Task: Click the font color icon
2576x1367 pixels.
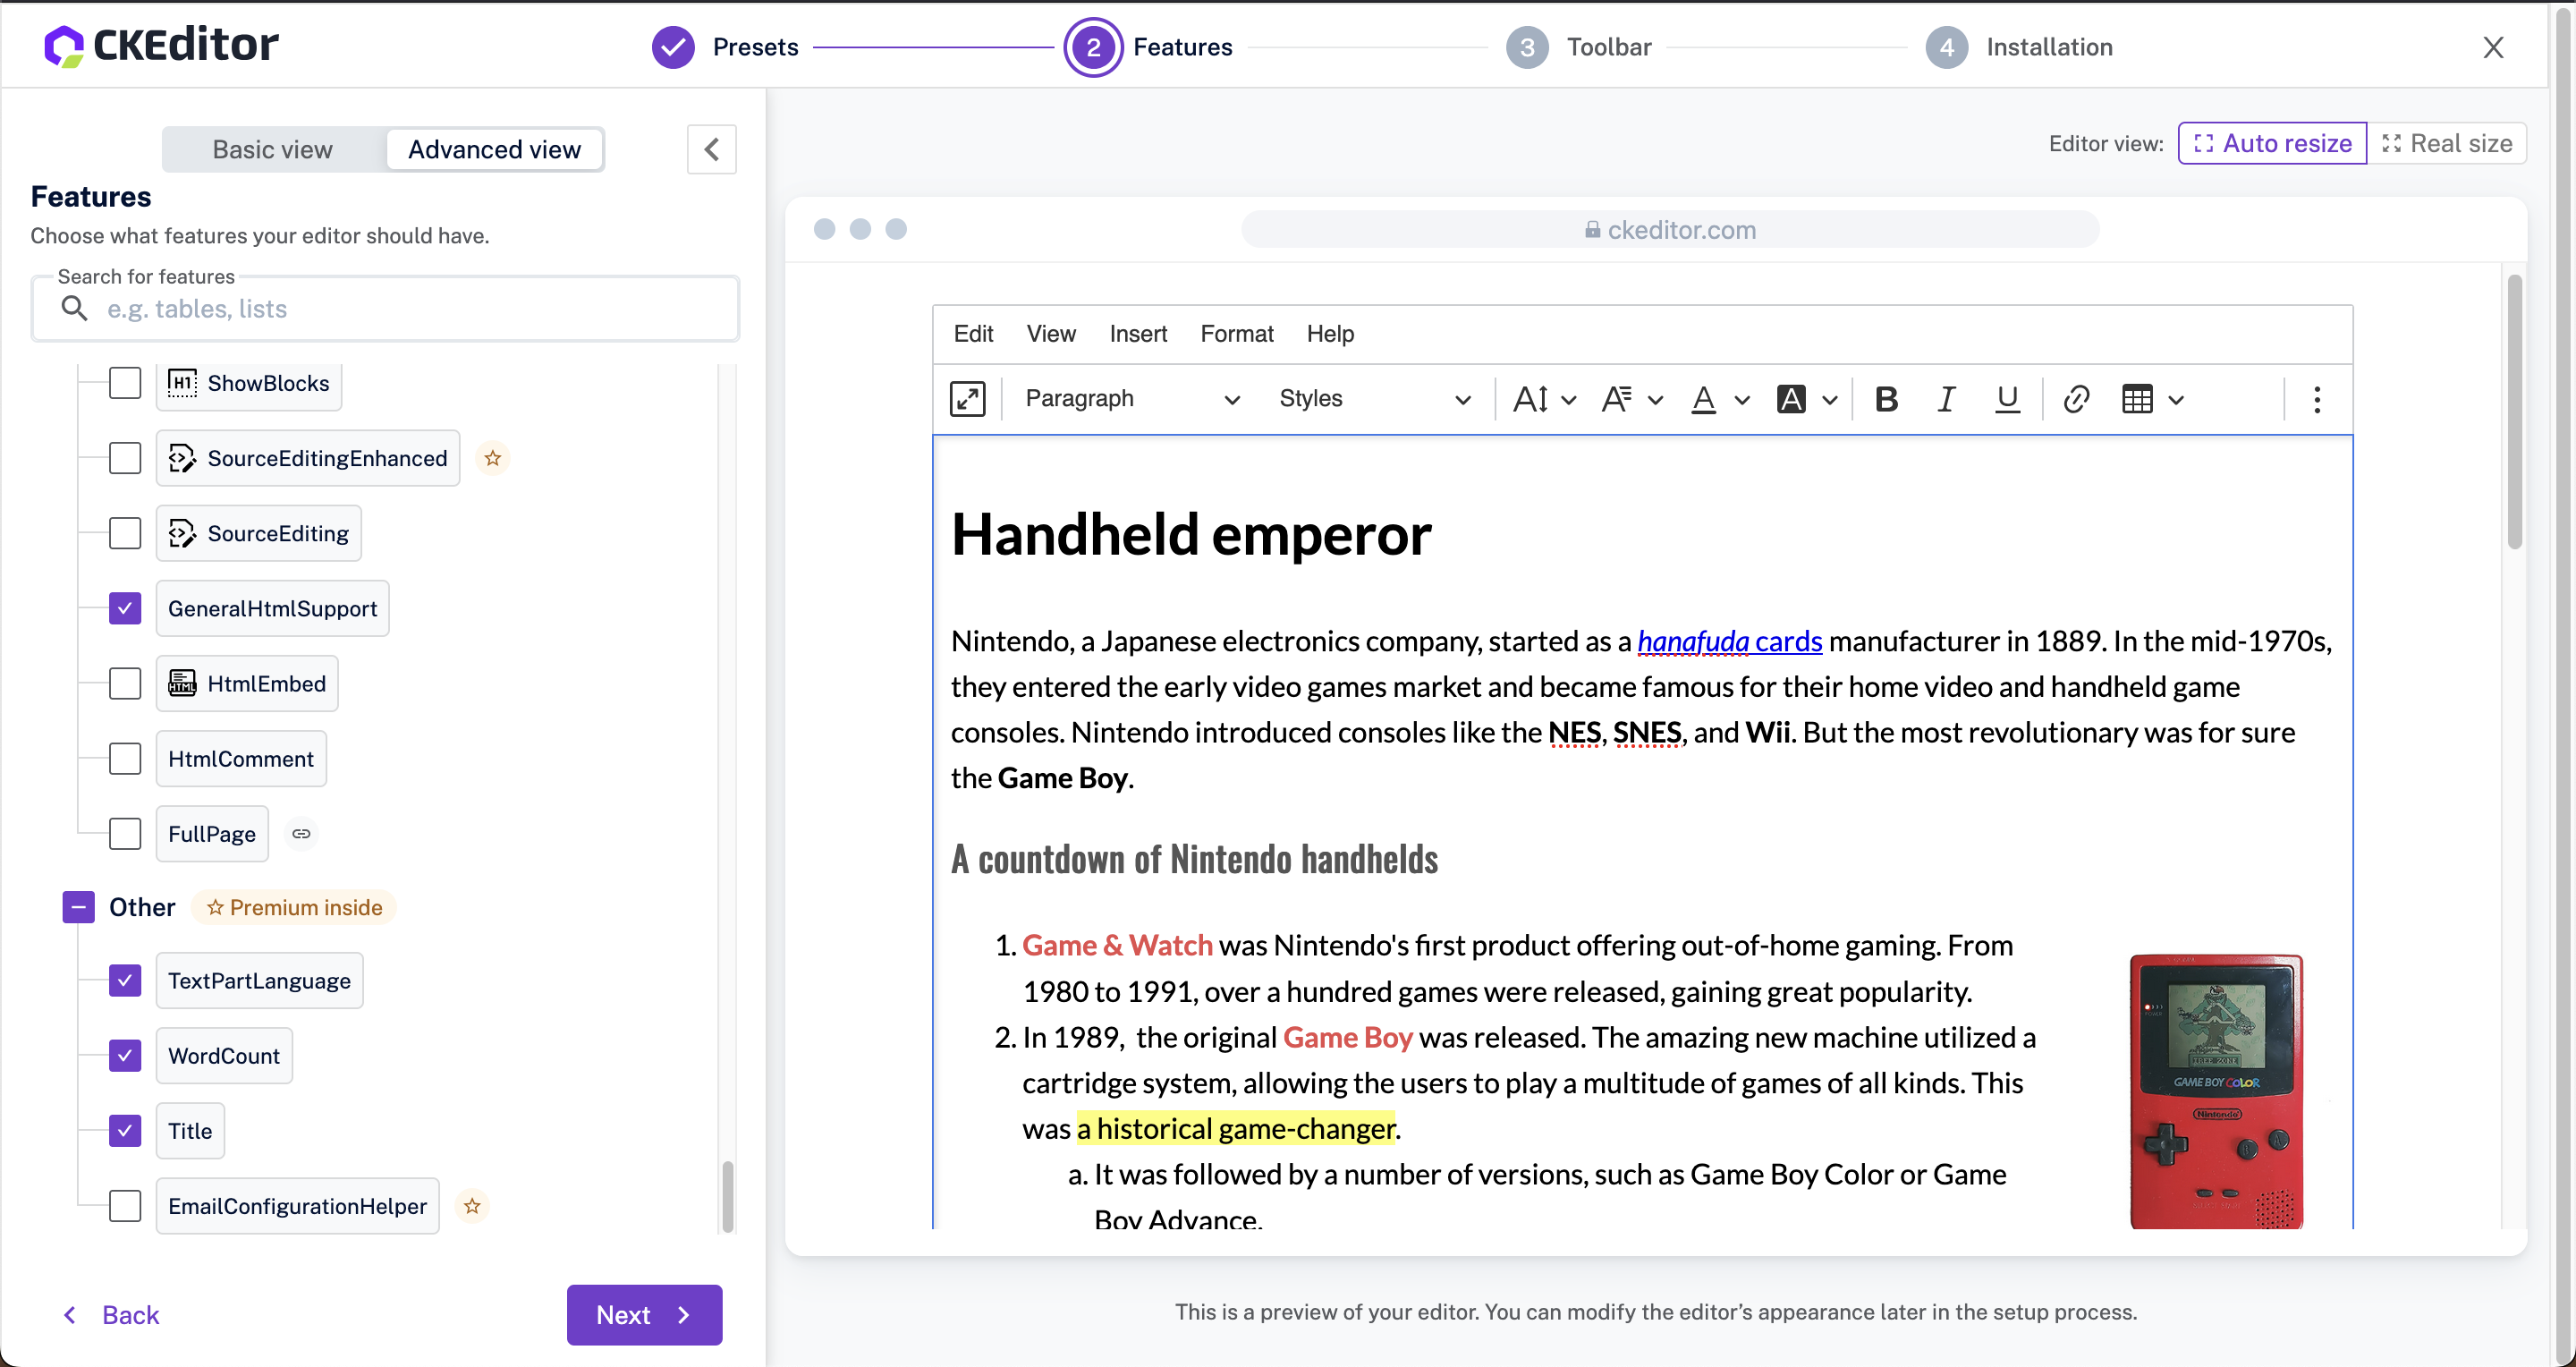Action: tap(1704, 399)
